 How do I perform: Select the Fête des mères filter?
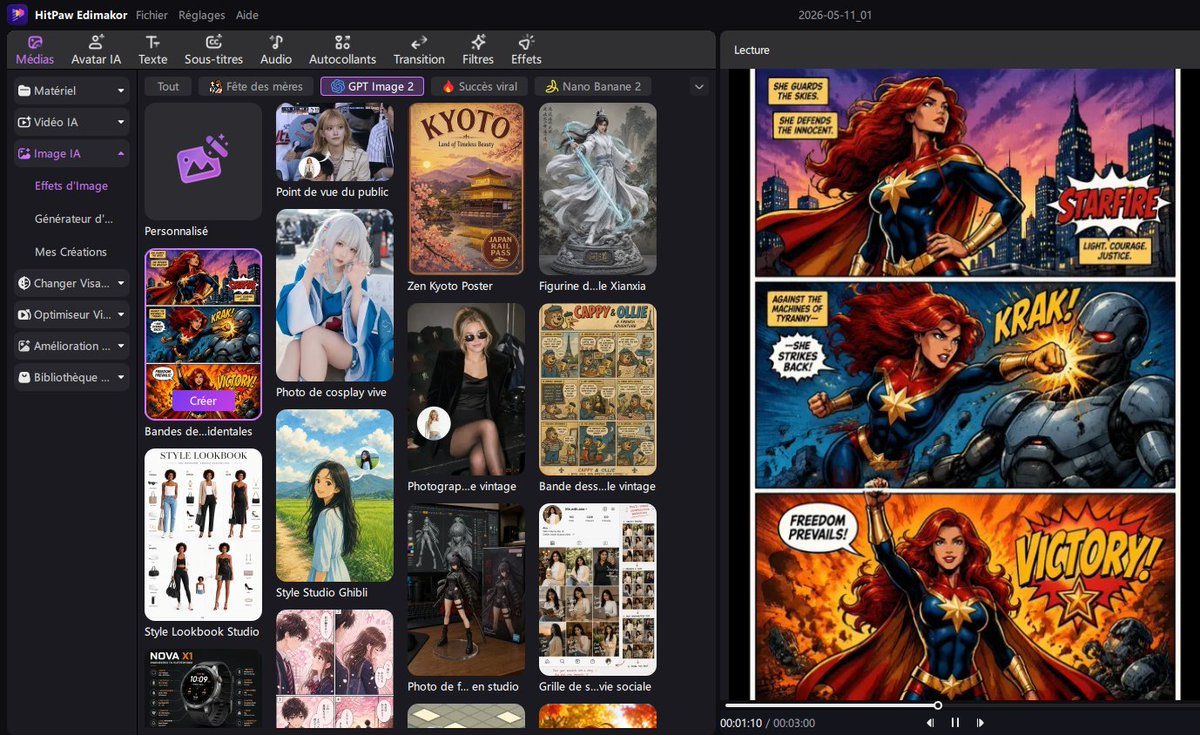click(x=256, y=87)
